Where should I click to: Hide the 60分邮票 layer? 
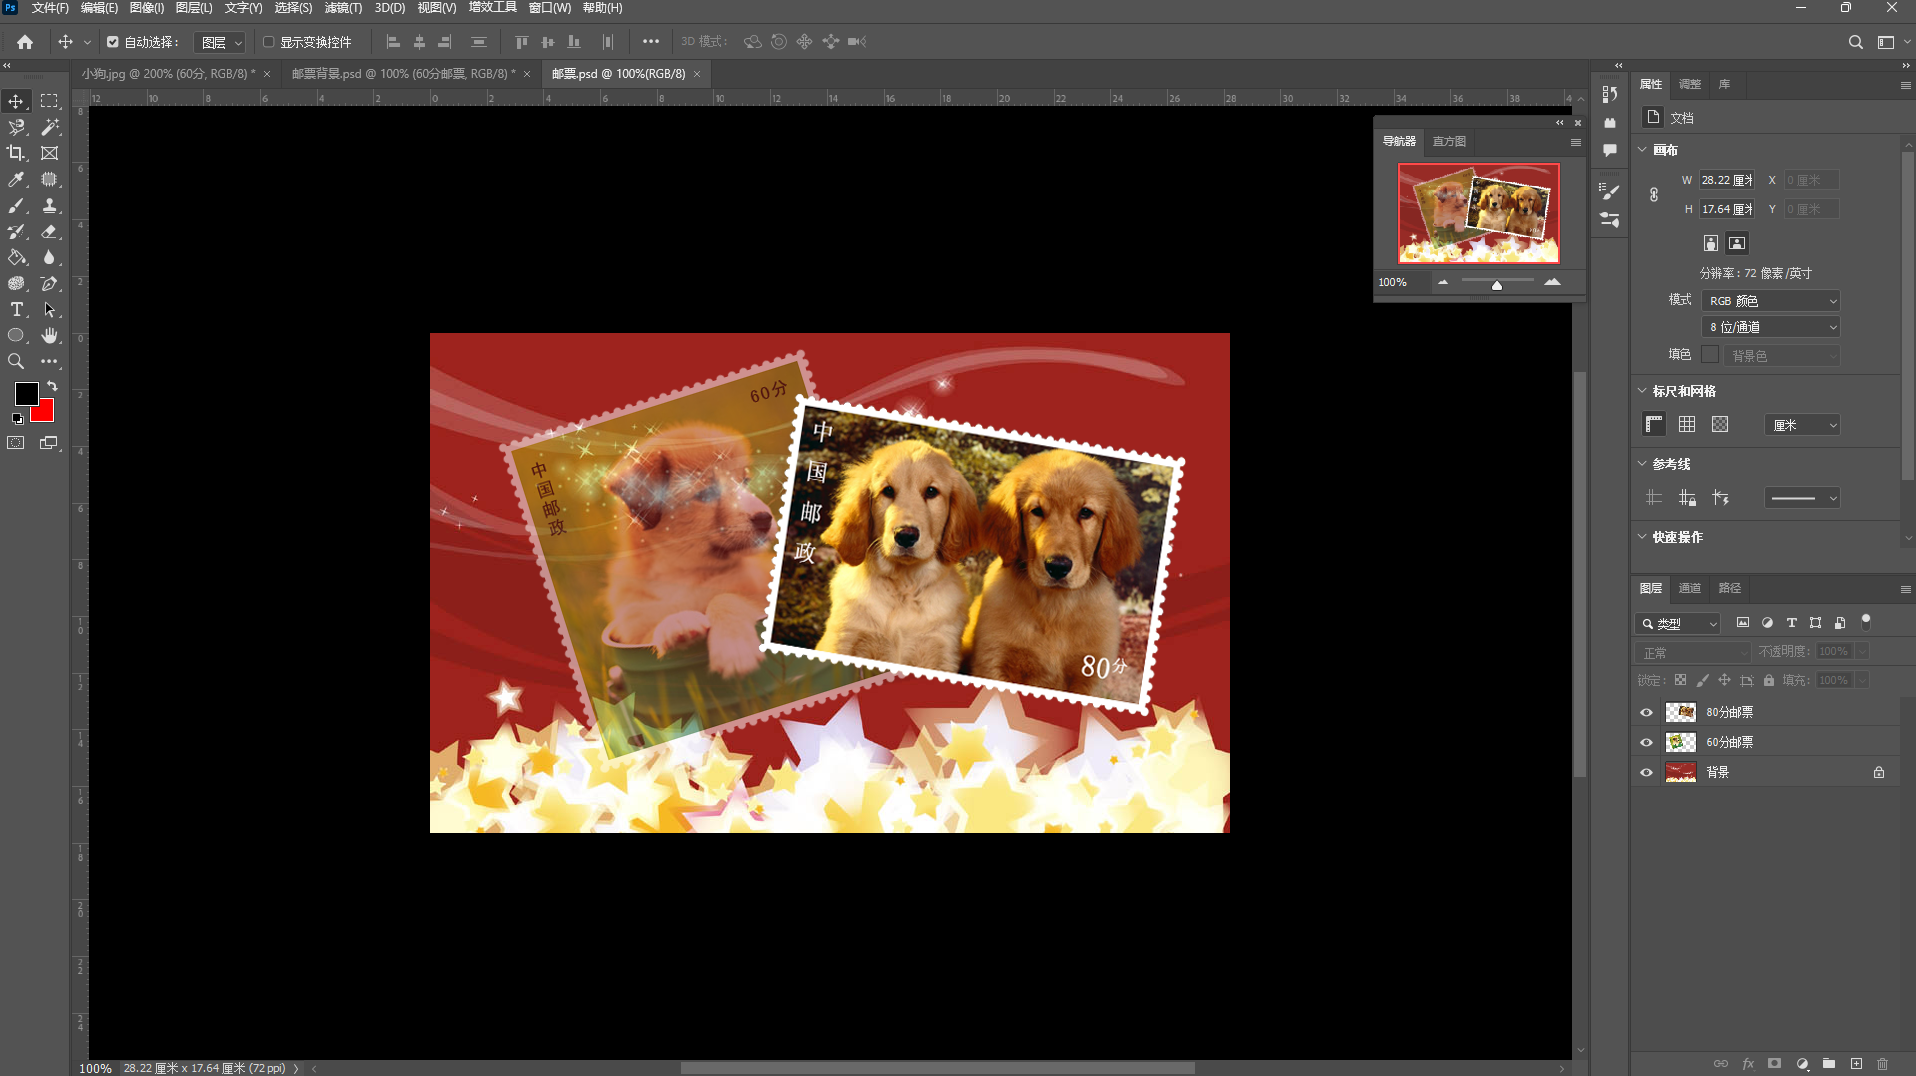(x=1646, y=742)
